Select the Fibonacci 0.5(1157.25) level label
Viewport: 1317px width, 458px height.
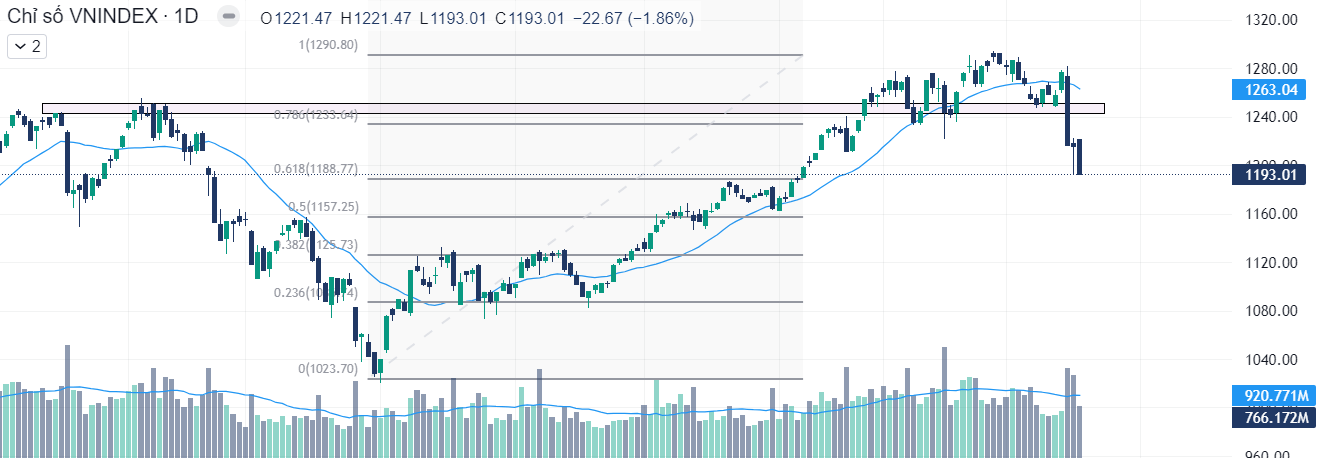[x=322, y=207]
